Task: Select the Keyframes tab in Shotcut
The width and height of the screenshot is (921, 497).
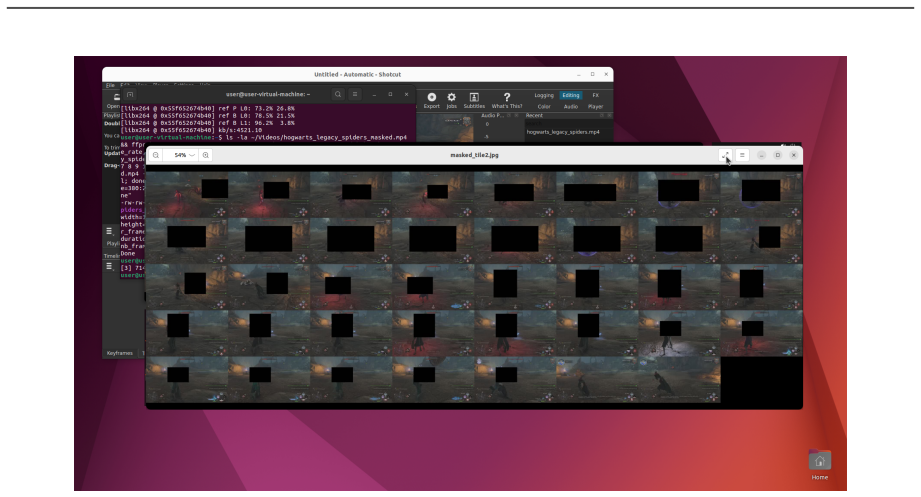Action: click(120, 353)
